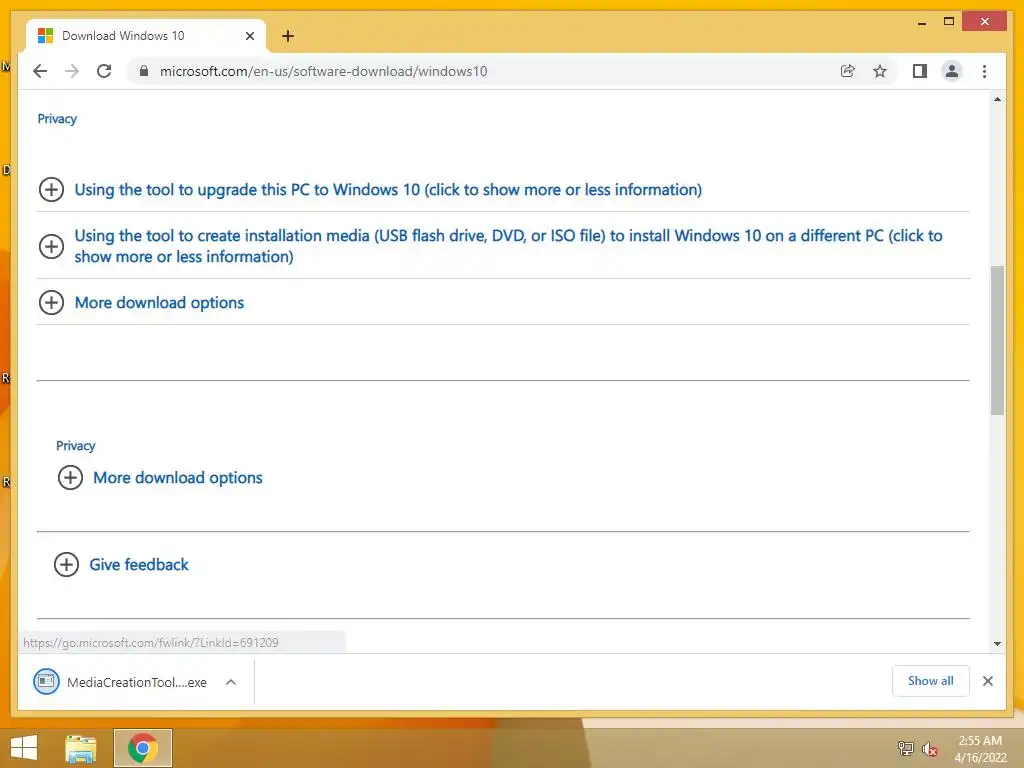
Task: Share this page using the share icon
Action: coord(847,71)
